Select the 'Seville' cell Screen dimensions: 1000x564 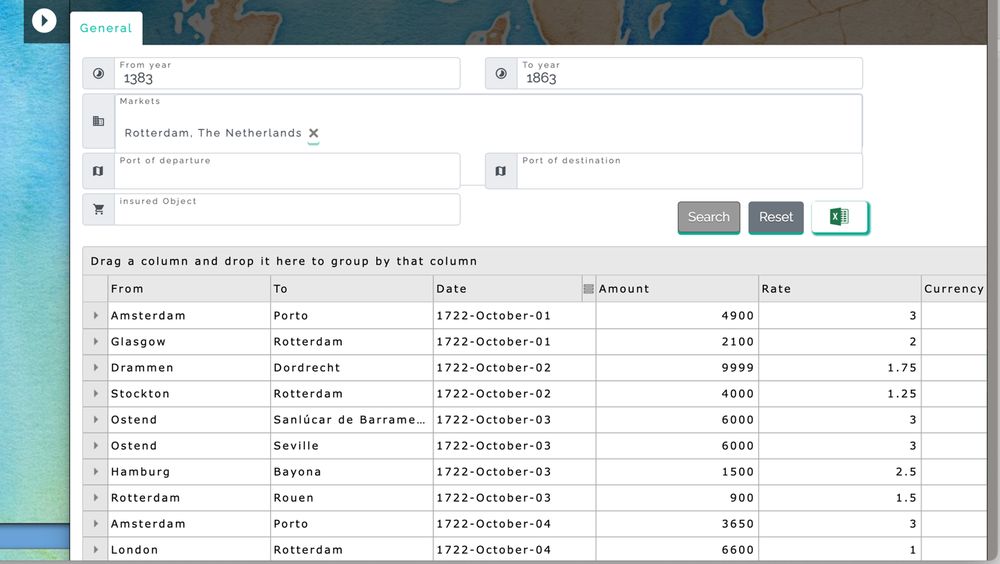coord(352,445)
